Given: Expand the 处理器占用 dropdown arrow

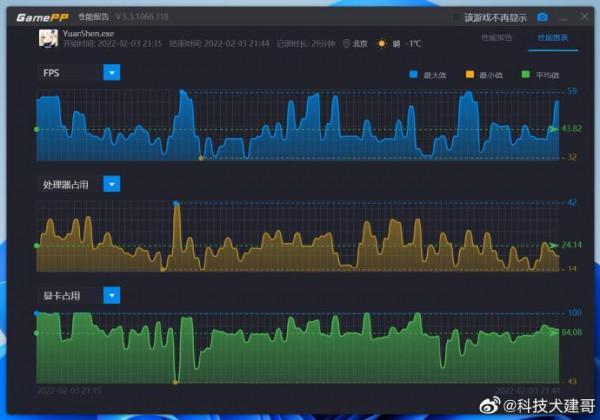Looking at the screenshot, I should click(x=112, y=184).
